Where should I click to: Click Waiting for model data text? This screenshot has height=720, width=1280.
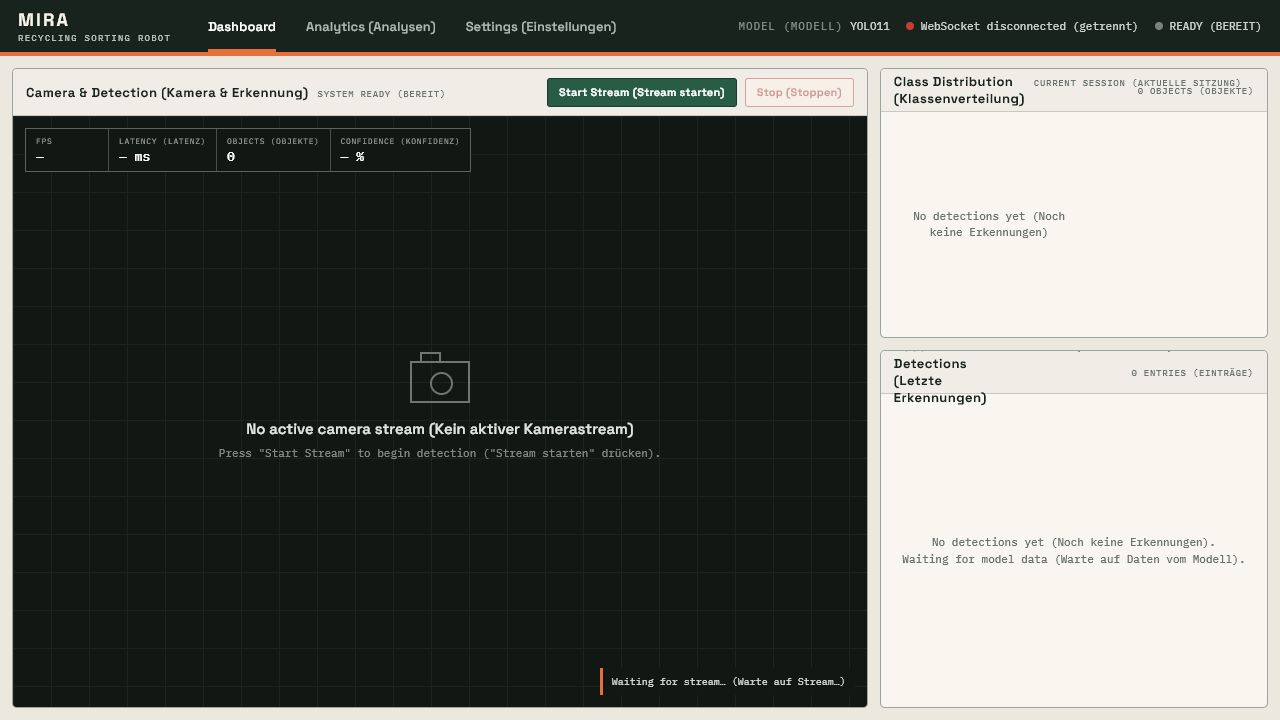(1074, 560)
